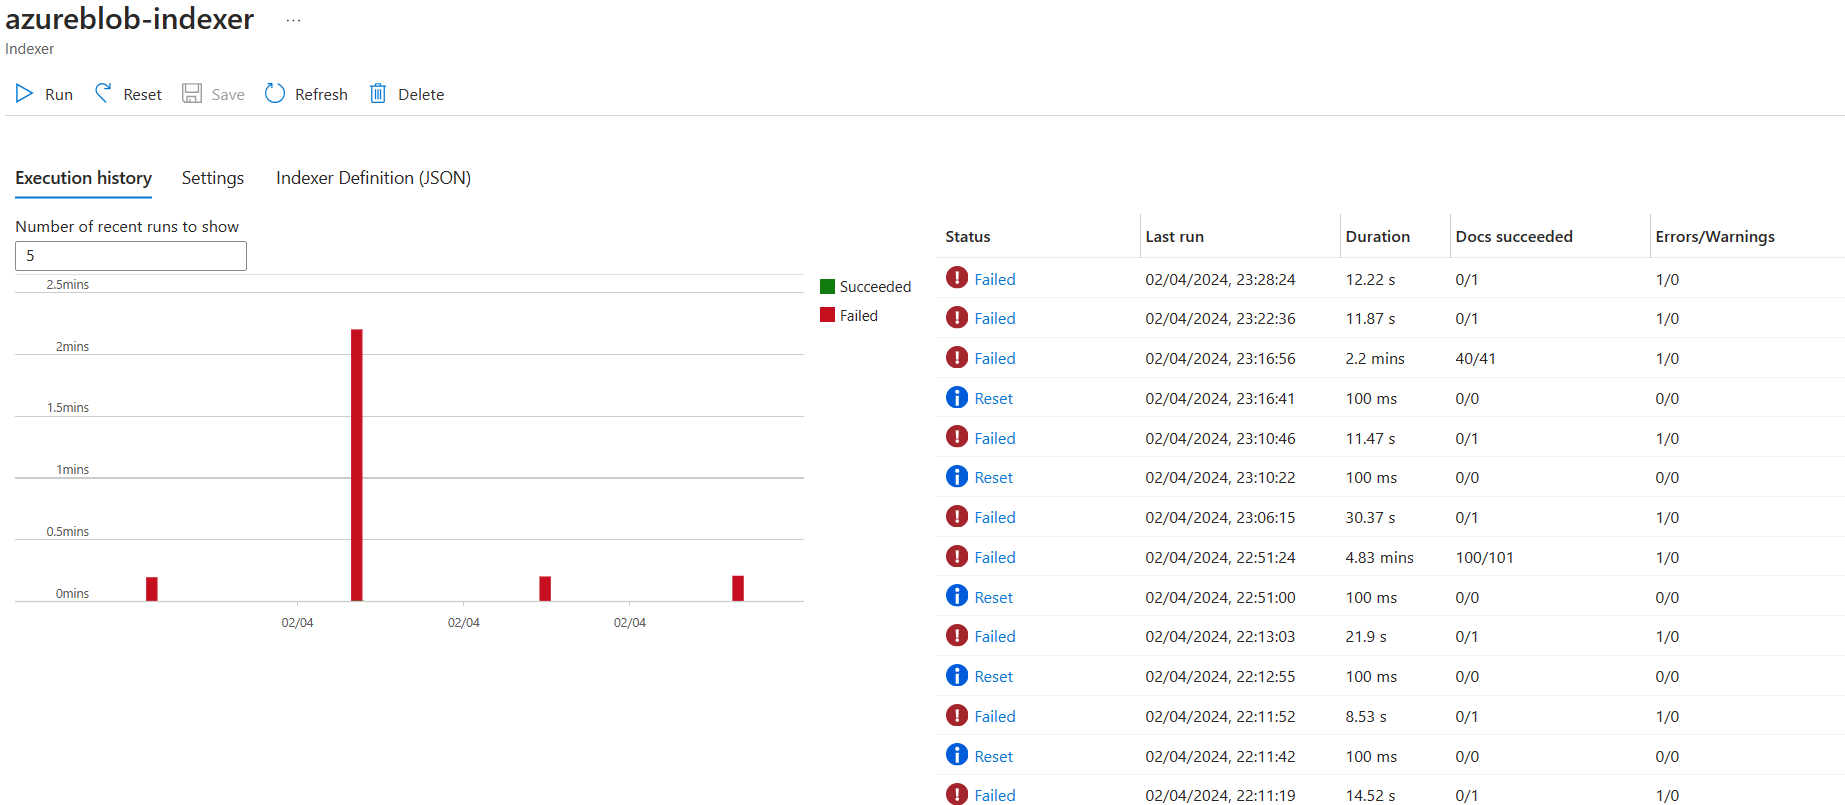Click failed status icon for 23:10:46 run

(957, 437)
